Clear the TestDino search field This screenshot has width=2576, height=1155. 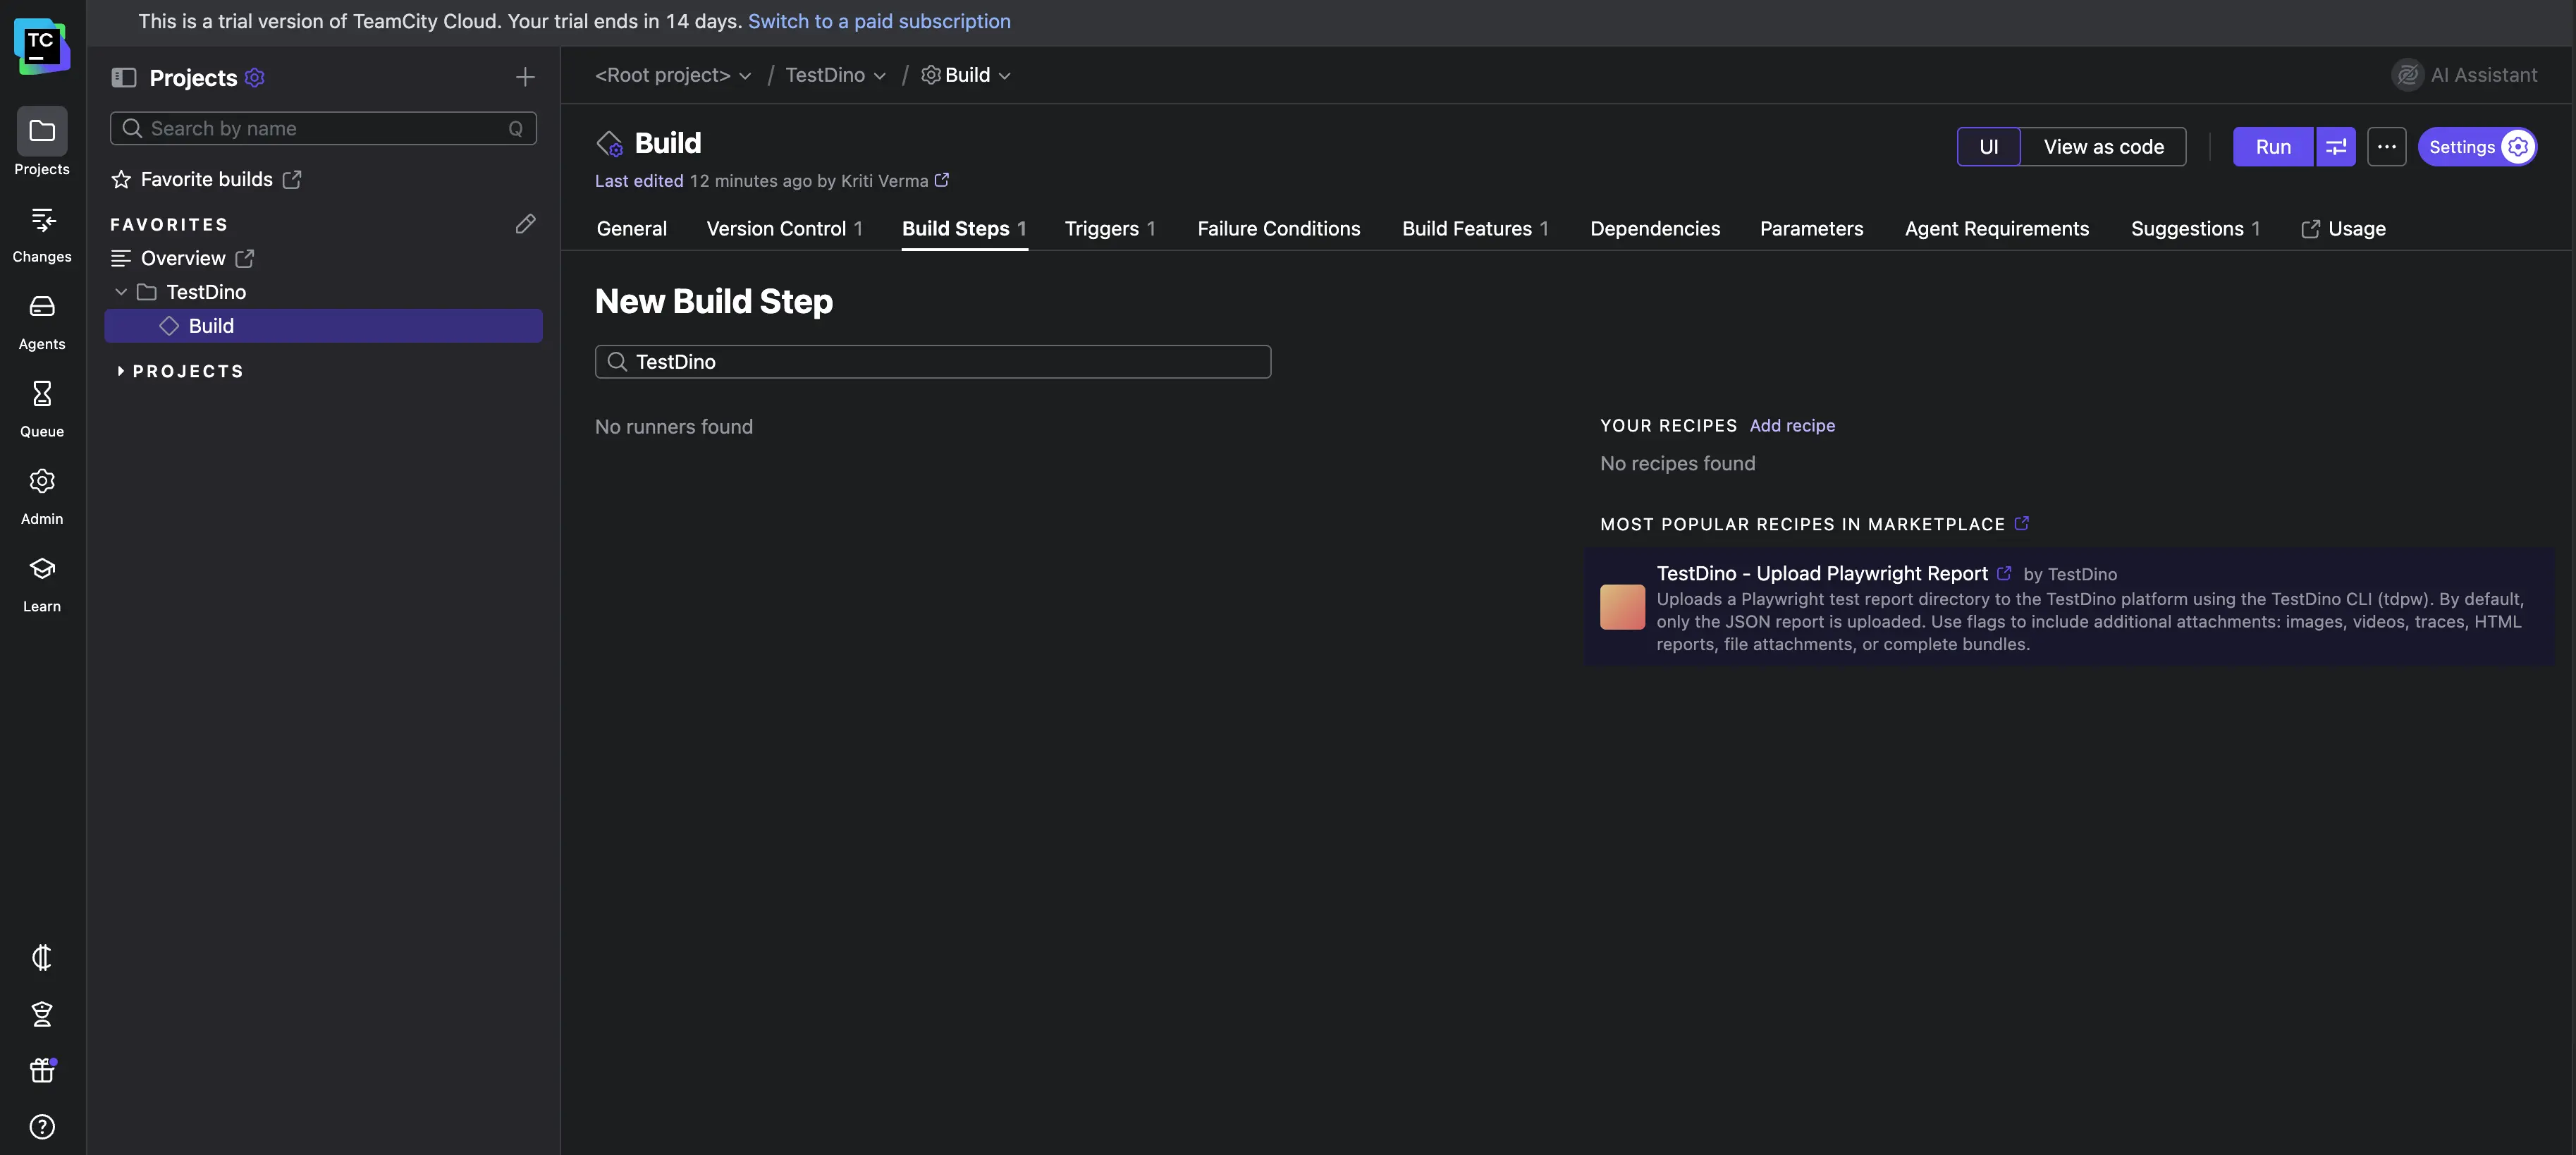click(x=932, y=362)
